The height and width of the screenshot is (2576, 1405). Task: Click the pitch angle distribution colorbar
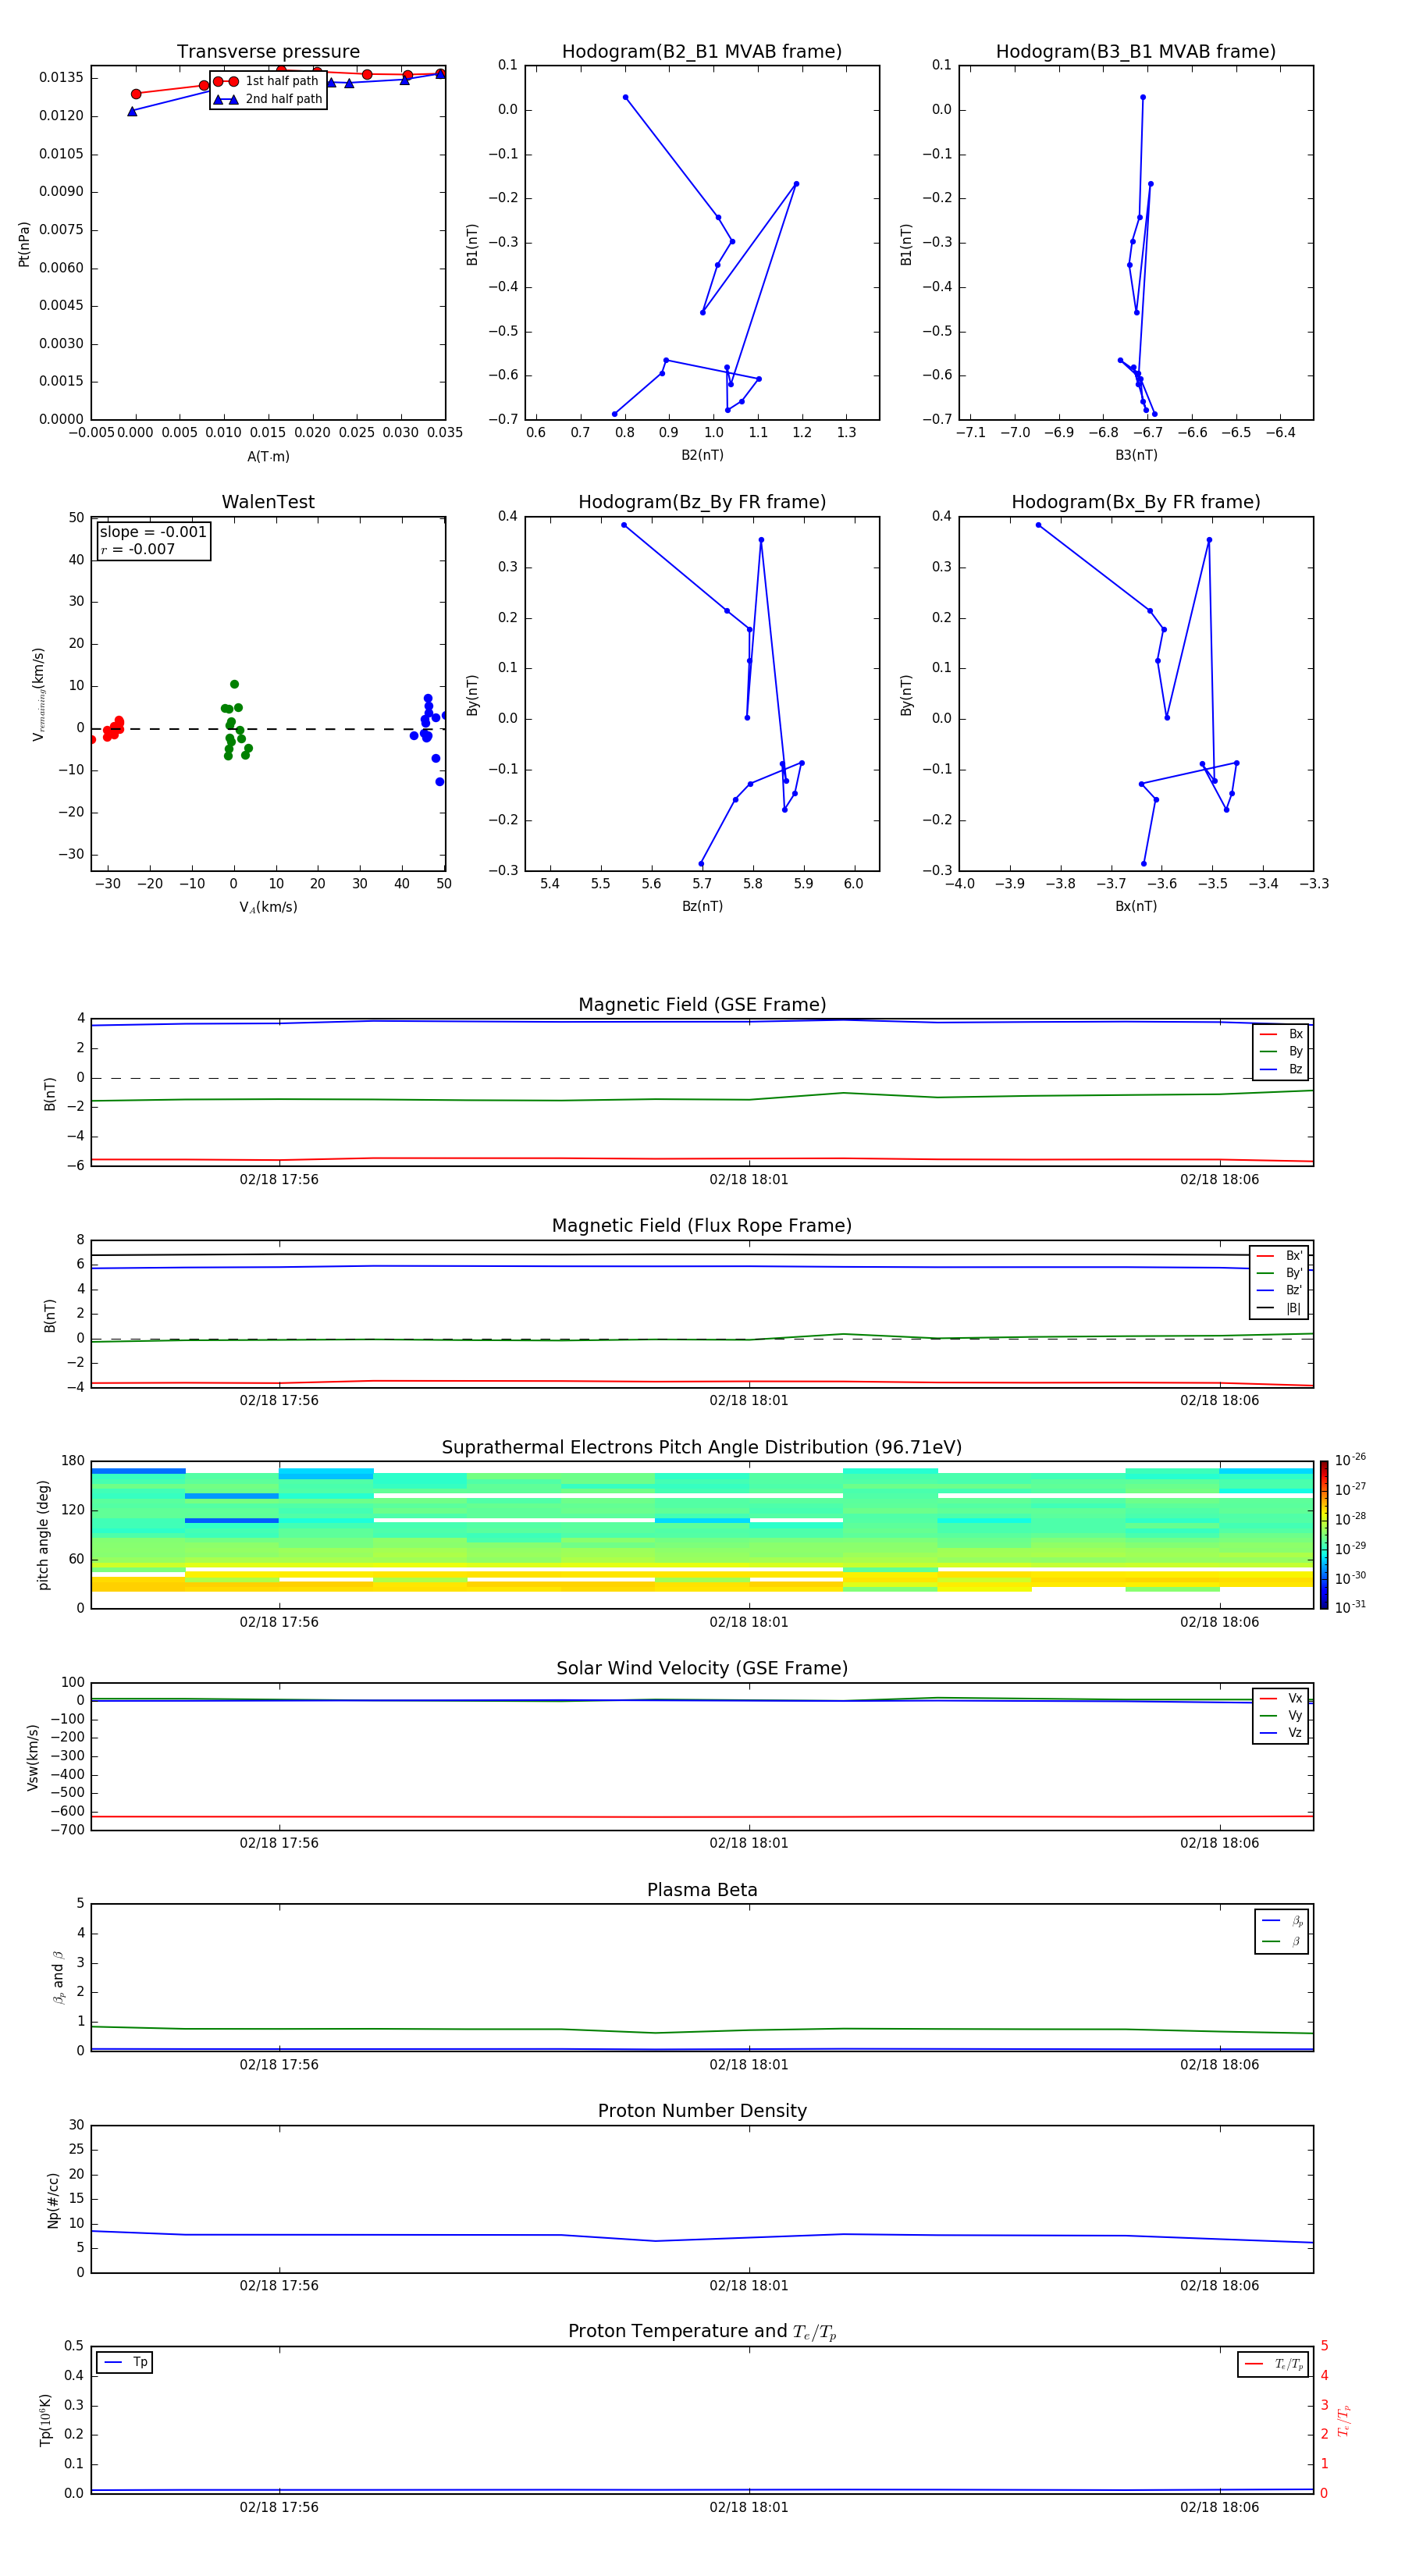(1324, 1535)
